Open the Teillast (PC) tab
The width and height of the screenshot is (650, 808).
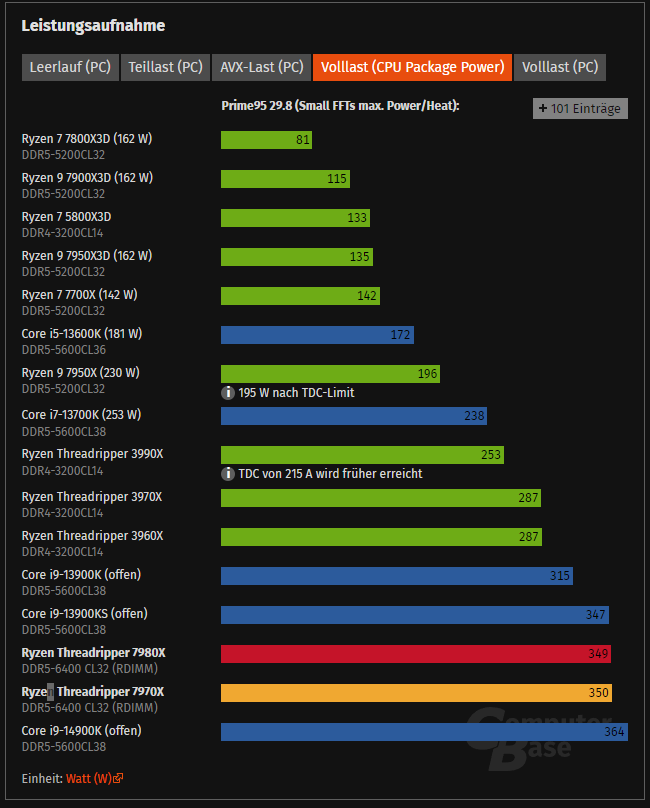click(165, 68)
